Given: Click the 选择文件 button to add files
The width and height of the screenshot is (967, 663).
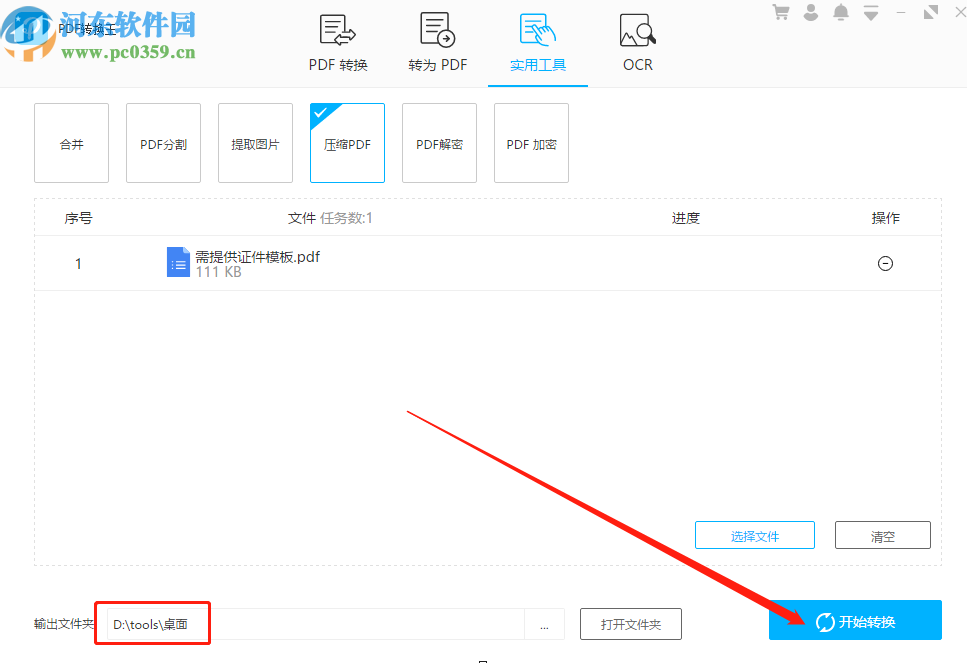Looking at the screenshot, I should pyautogui.click(x=754, y=535).
